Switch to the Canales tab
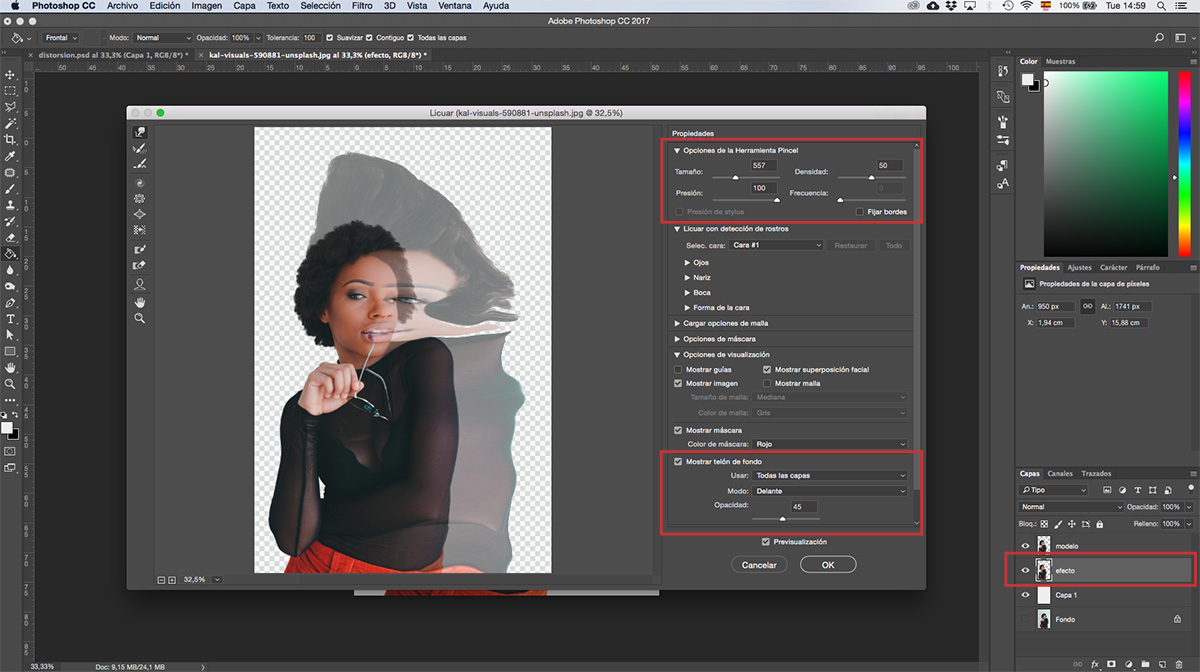 coord(1060,473)
